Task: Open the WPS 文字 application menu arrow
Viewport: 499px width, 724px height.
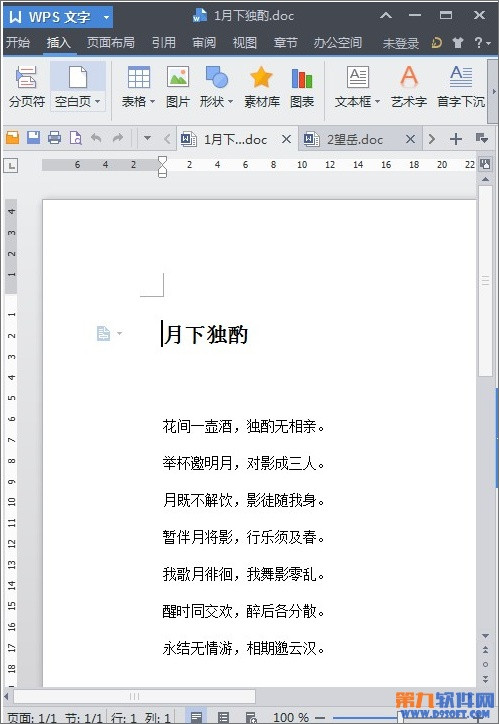Action: click(x=107, y=18)
